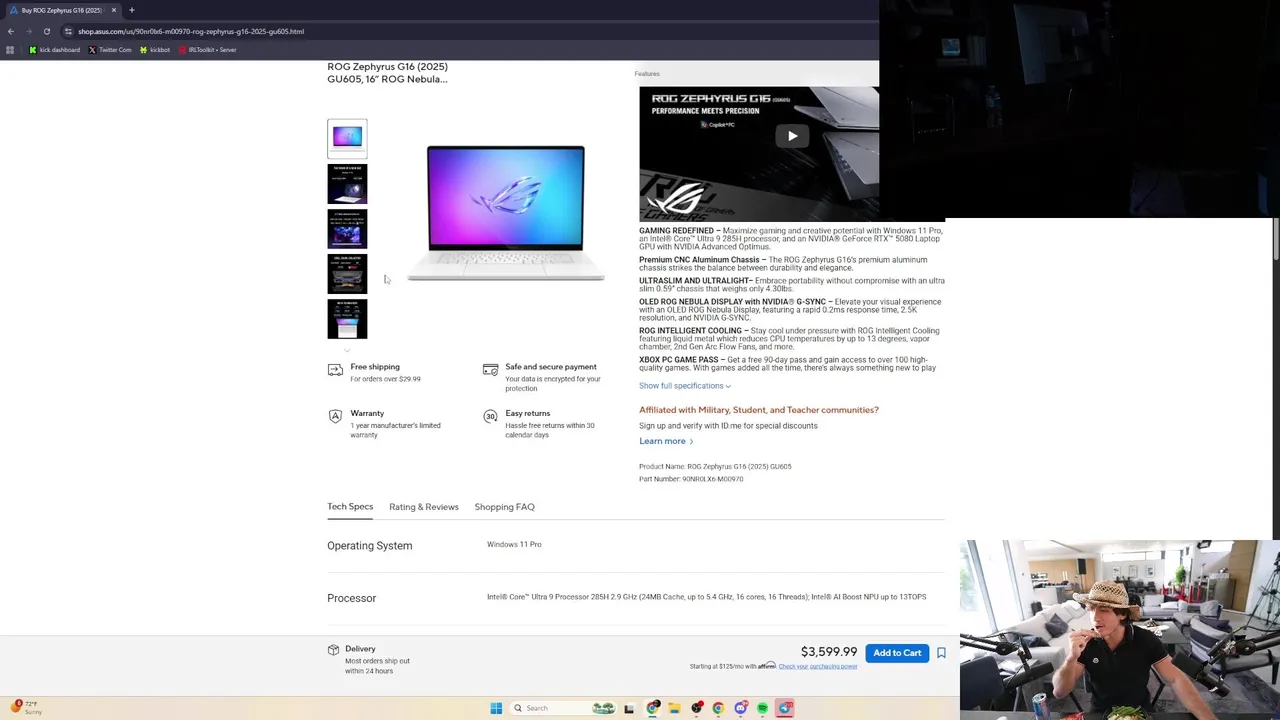1280x720 pixels.
Task: Expand Show full specifications
Action: pyautogui.click(x=685, y=386)
